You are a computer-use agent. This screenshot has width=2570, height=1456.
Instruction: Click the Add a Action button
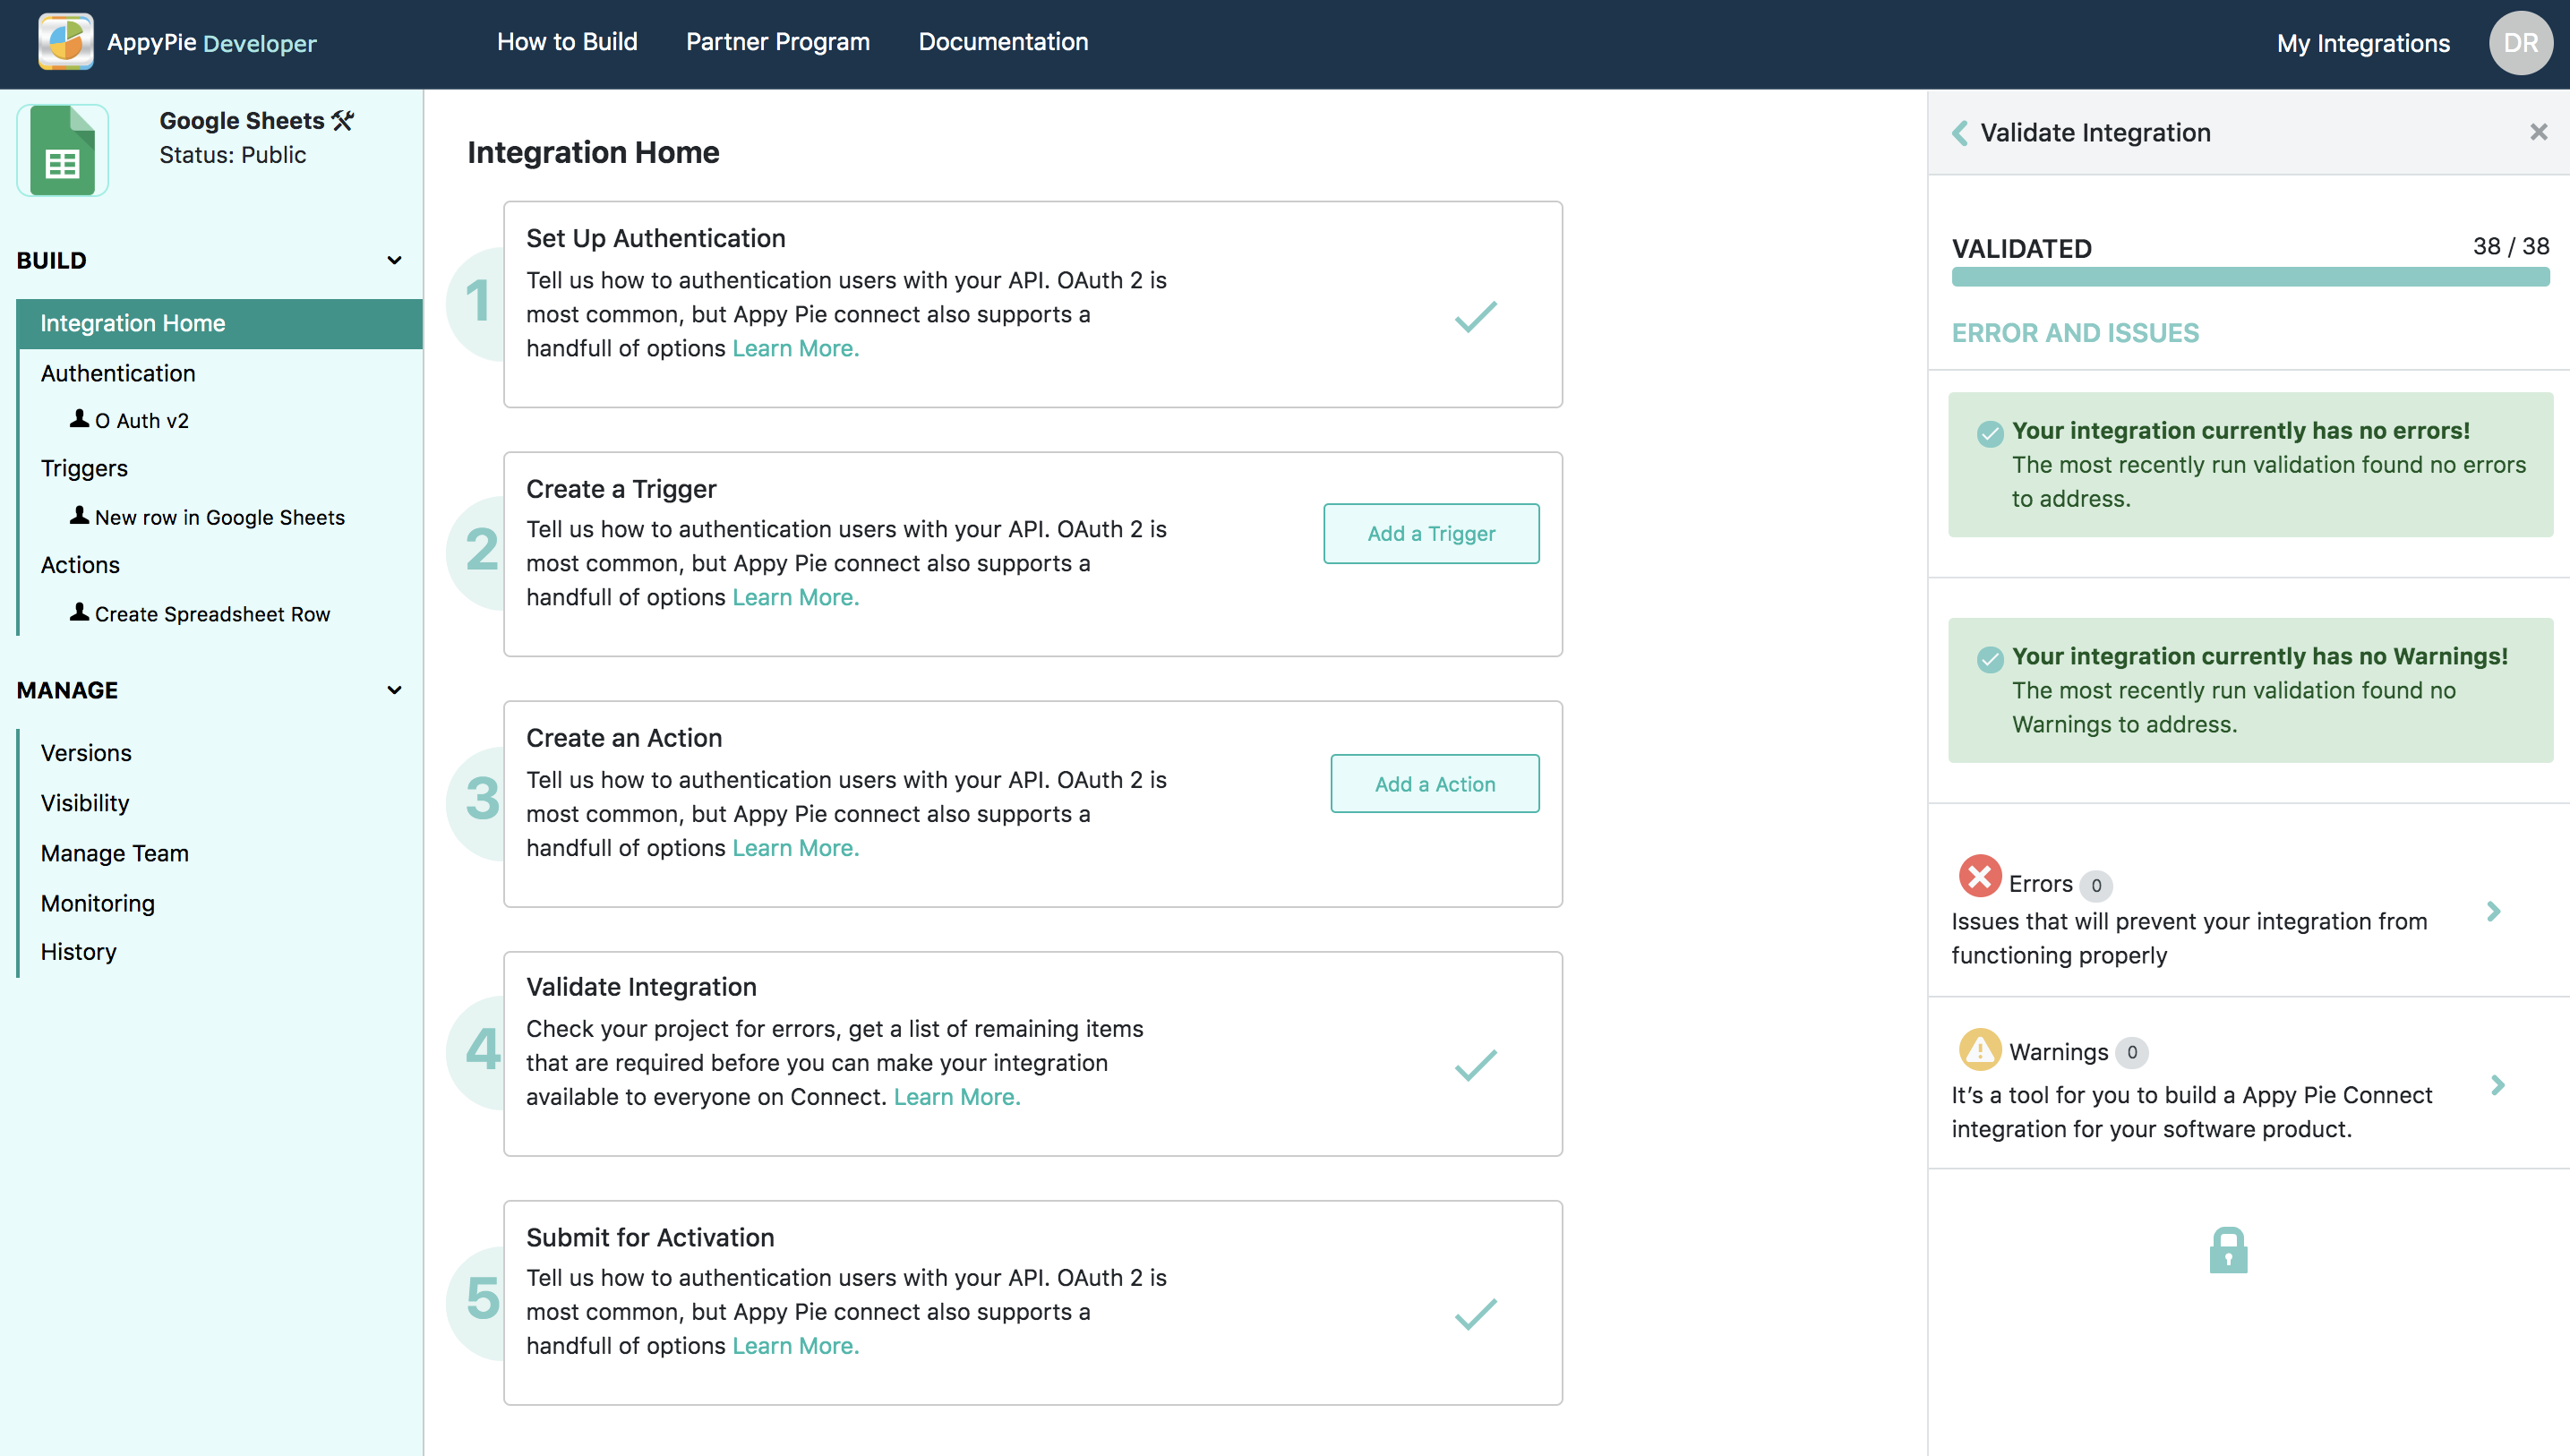point(1434,783)
